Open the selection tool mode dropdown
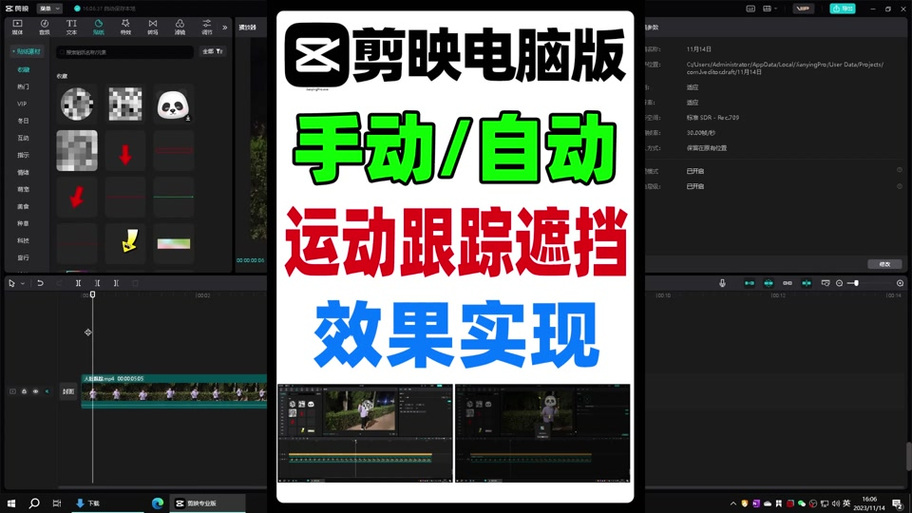Image resolution: width=912 pixels, height=513 pixels. (23, 284)
